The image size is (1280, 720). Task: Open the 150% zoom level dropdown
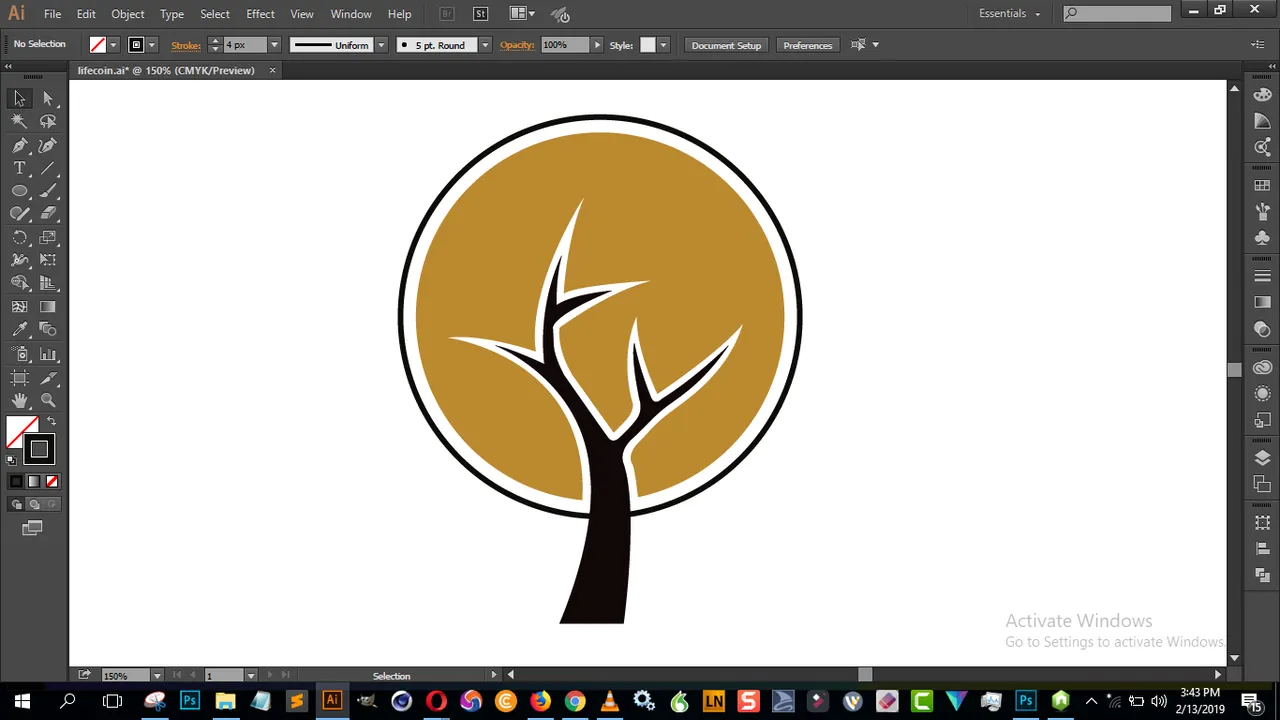pos(157,676)
